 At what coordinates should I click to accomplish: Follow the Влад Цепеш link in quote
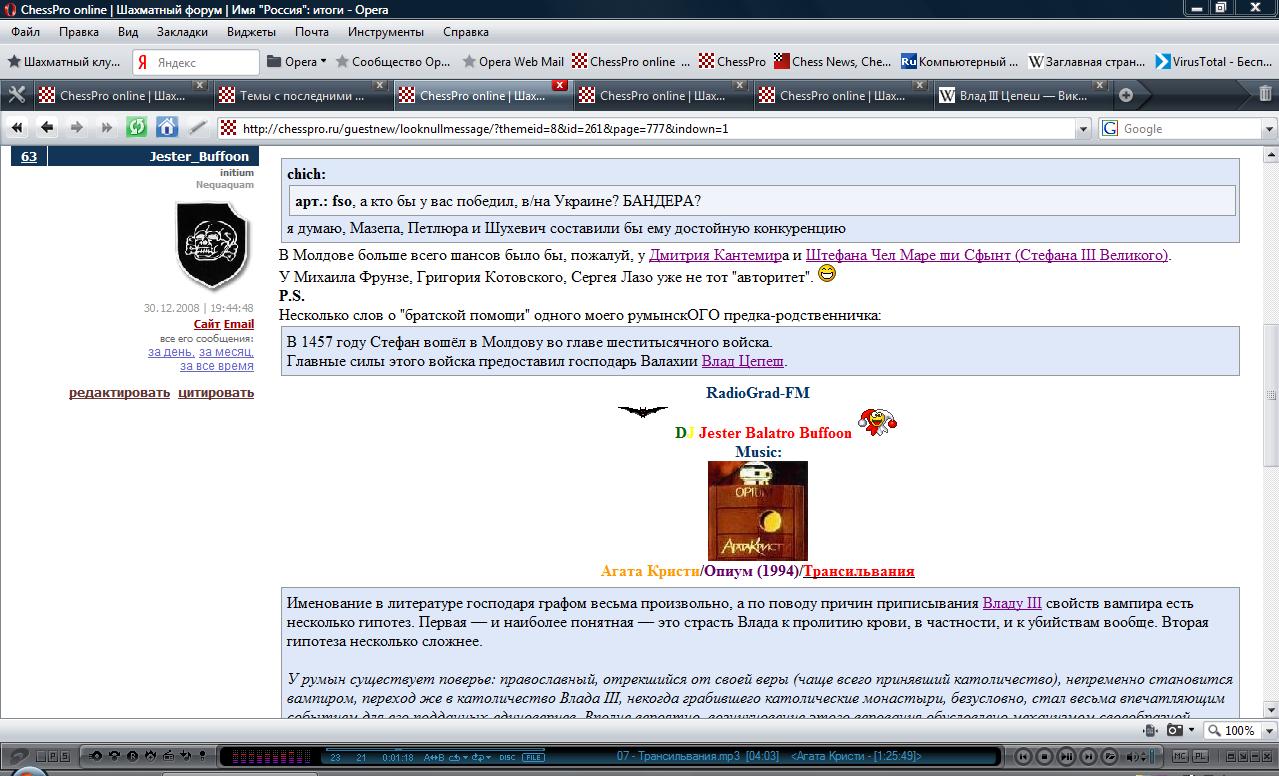(742, 361)
